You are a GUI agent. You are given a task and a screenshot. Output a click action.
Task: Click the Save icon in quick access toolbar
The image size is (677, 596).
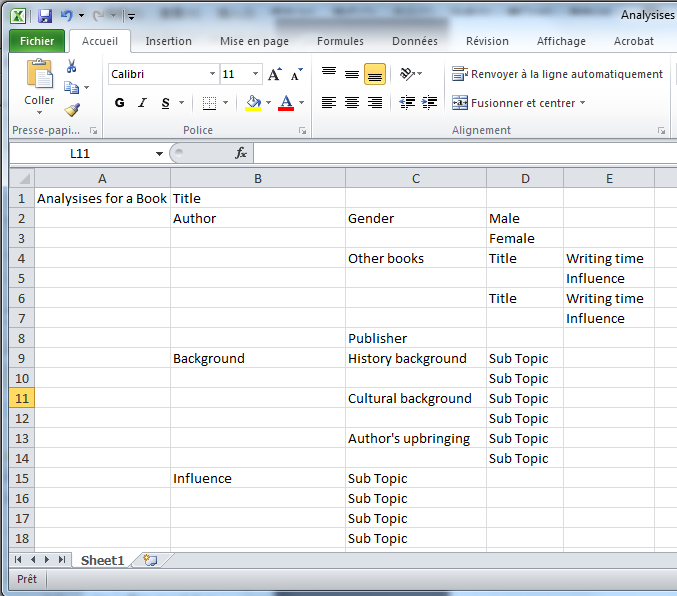[x=45, y=16]
